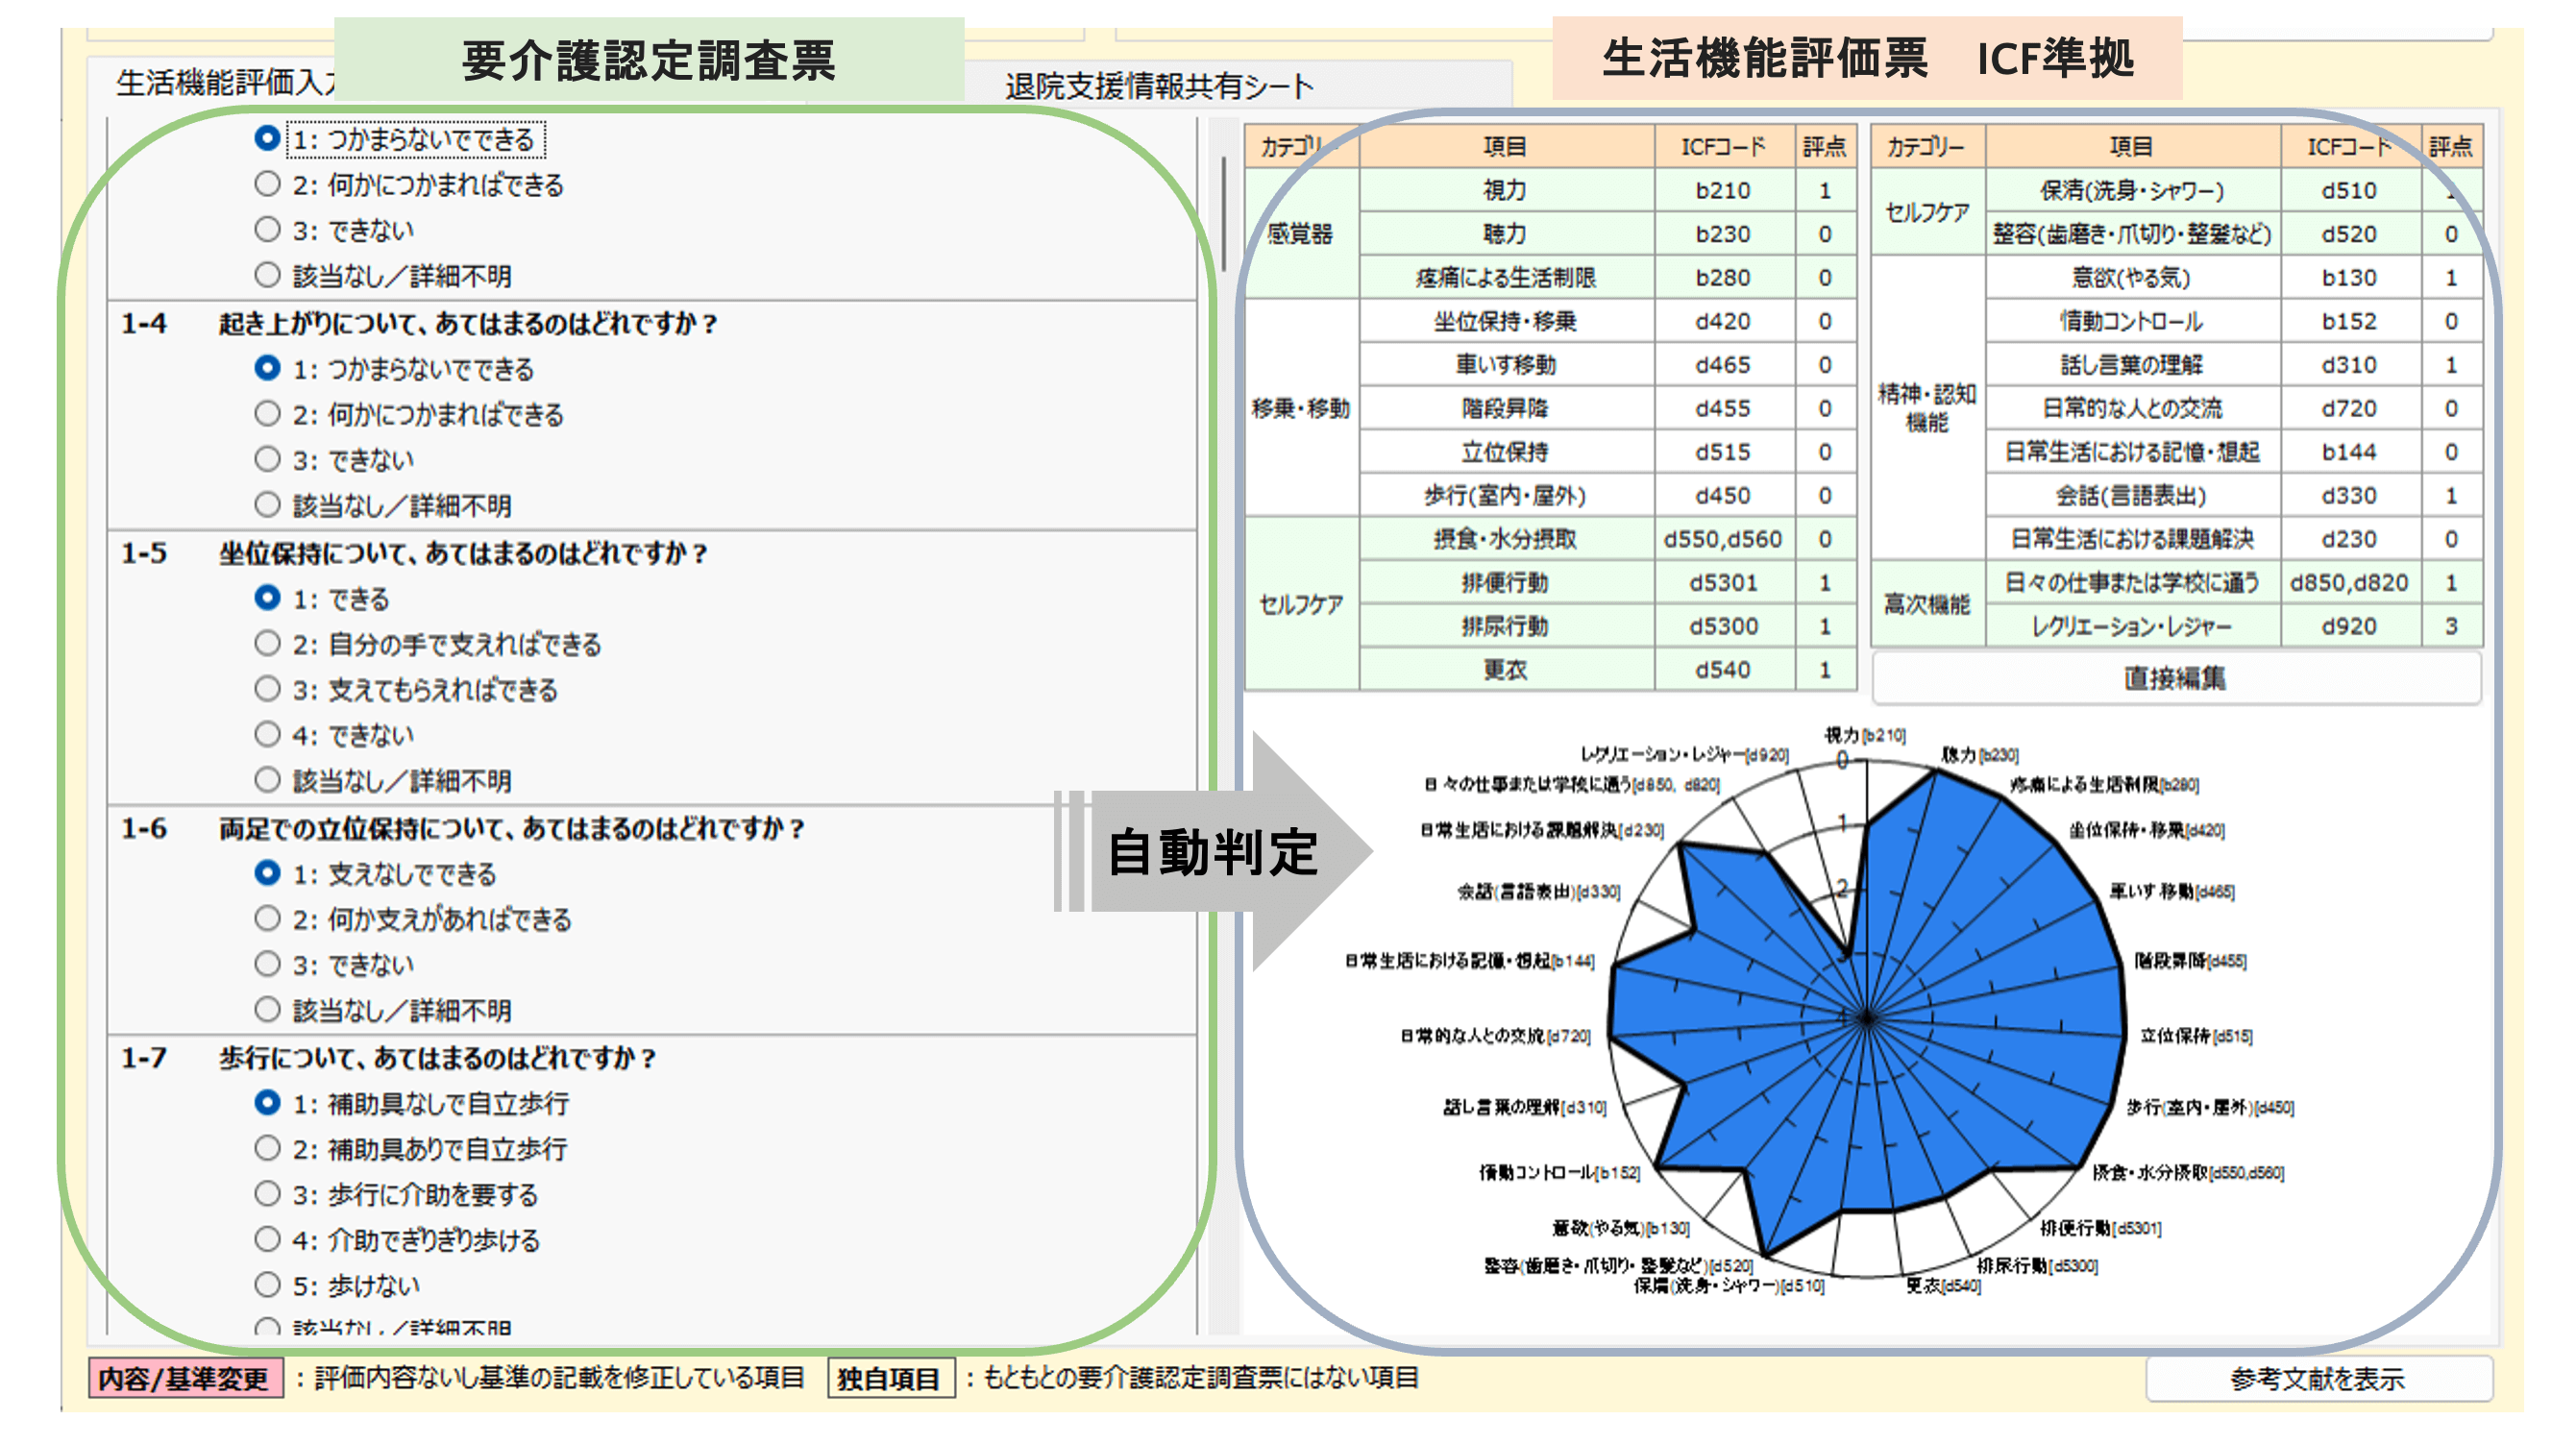Select '2: 補助具ありで自立歩行' for question 1-7
This screenshot has width=2576, height=1444.
267,1149
